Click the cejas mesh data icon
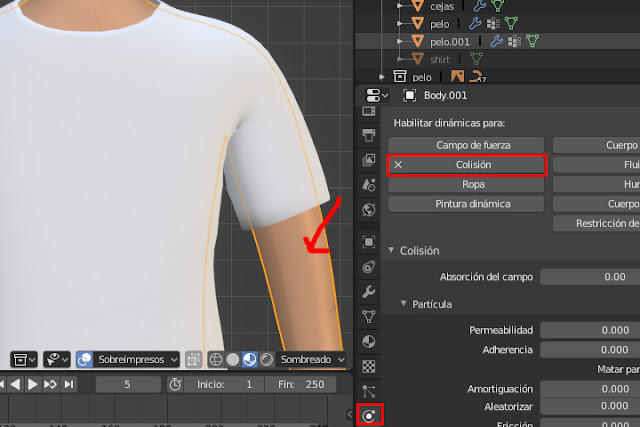Image resolution: width=640 pixels, height=427 pixels. tap(498, 5)
